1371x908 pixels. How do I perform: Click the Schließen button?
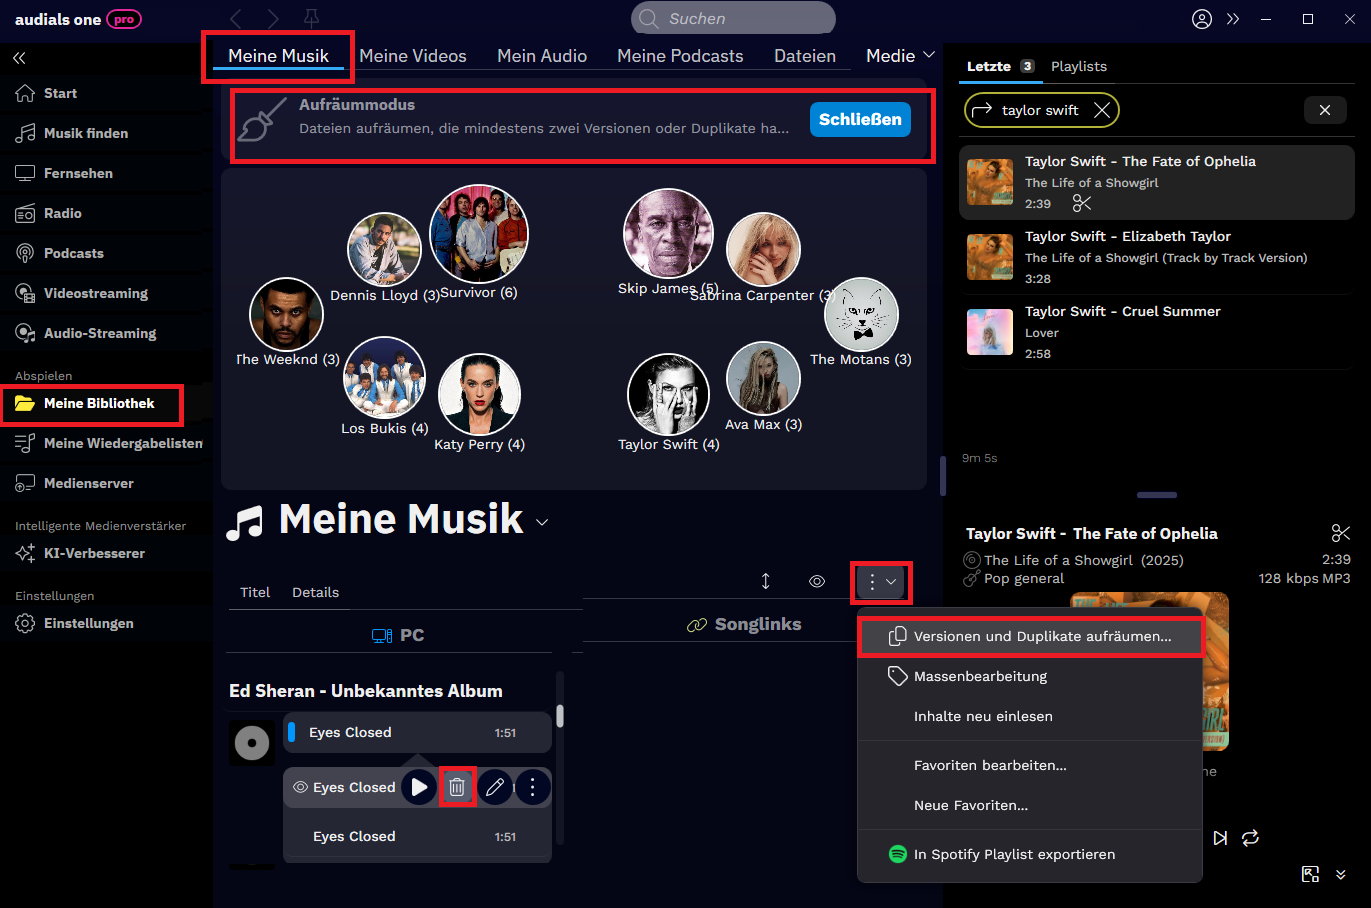860,119
